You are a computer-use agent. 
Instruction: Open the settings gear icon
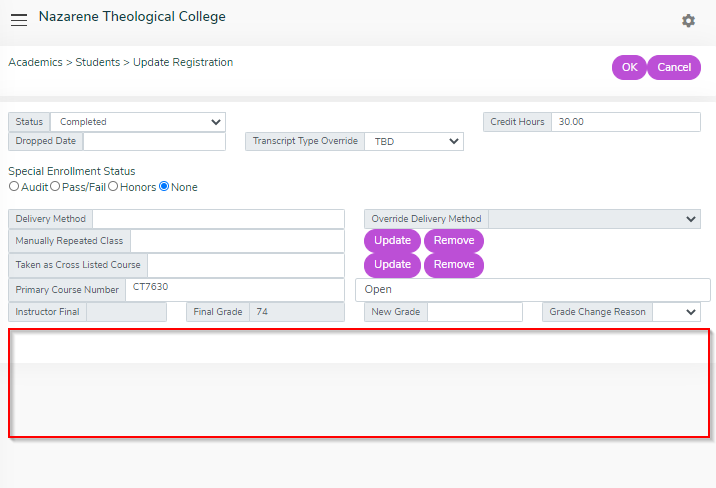(688, 21)
